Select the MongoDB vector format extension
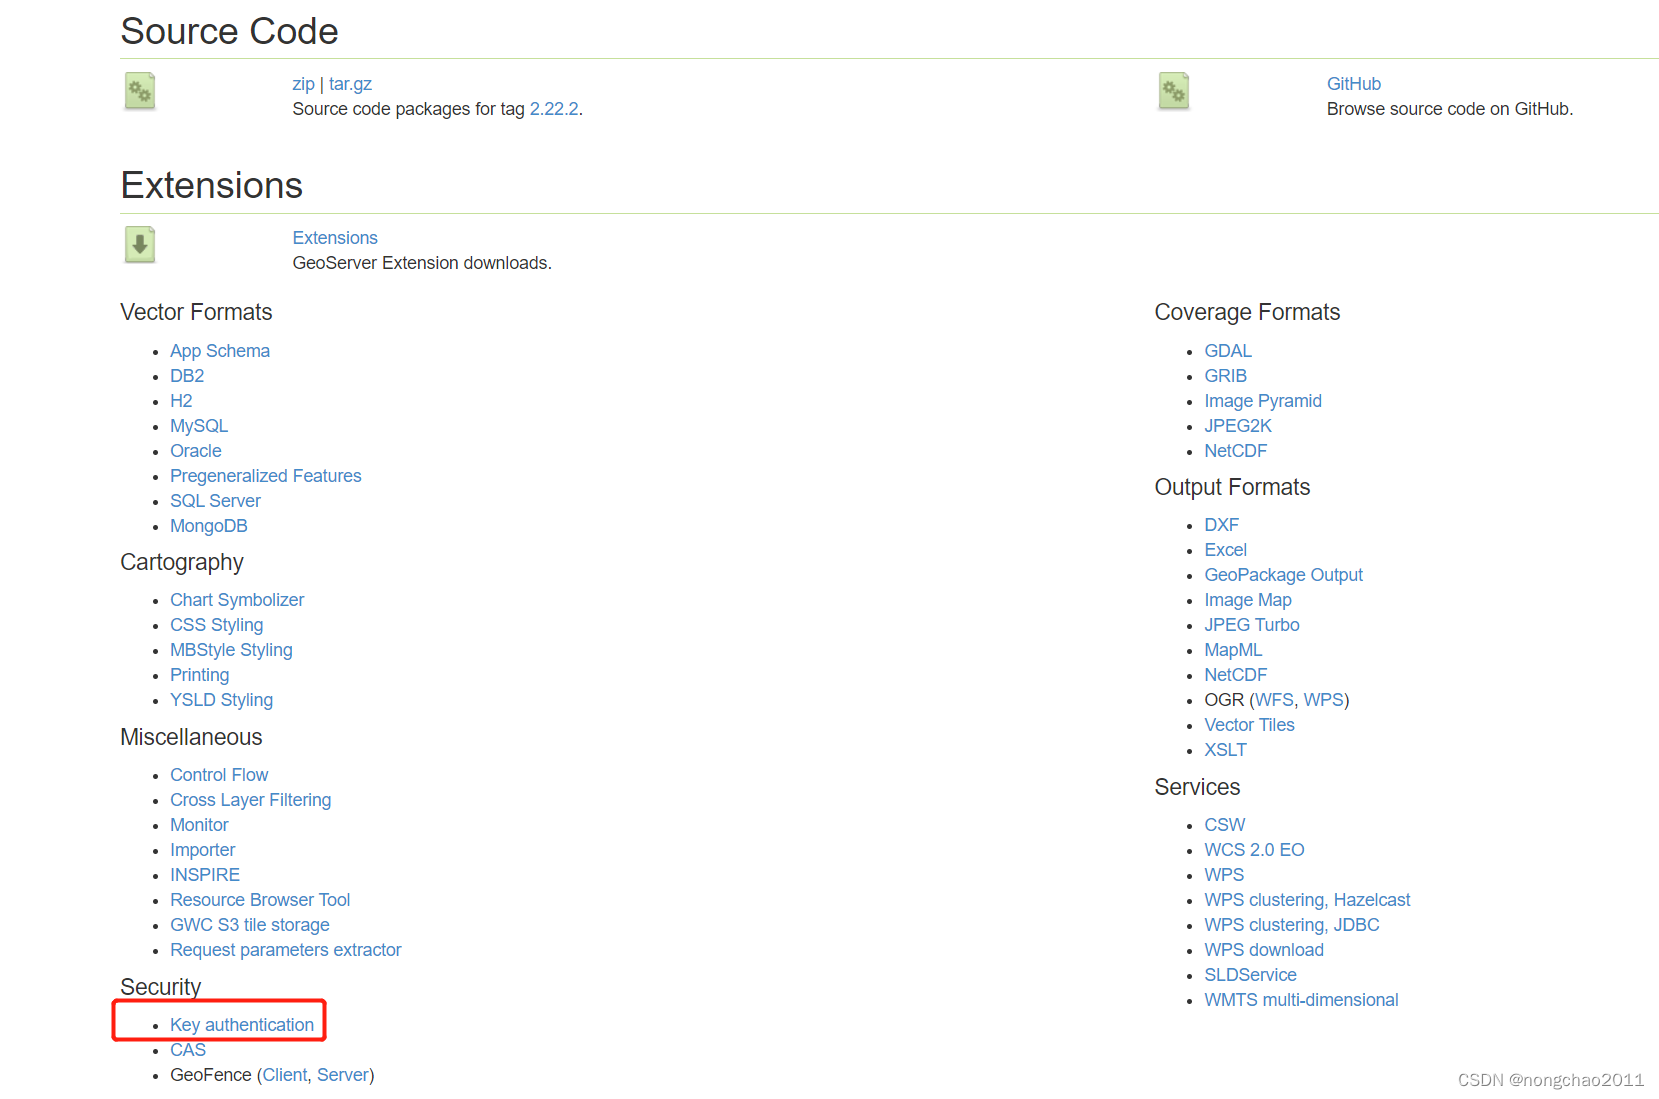 (208, 525)
